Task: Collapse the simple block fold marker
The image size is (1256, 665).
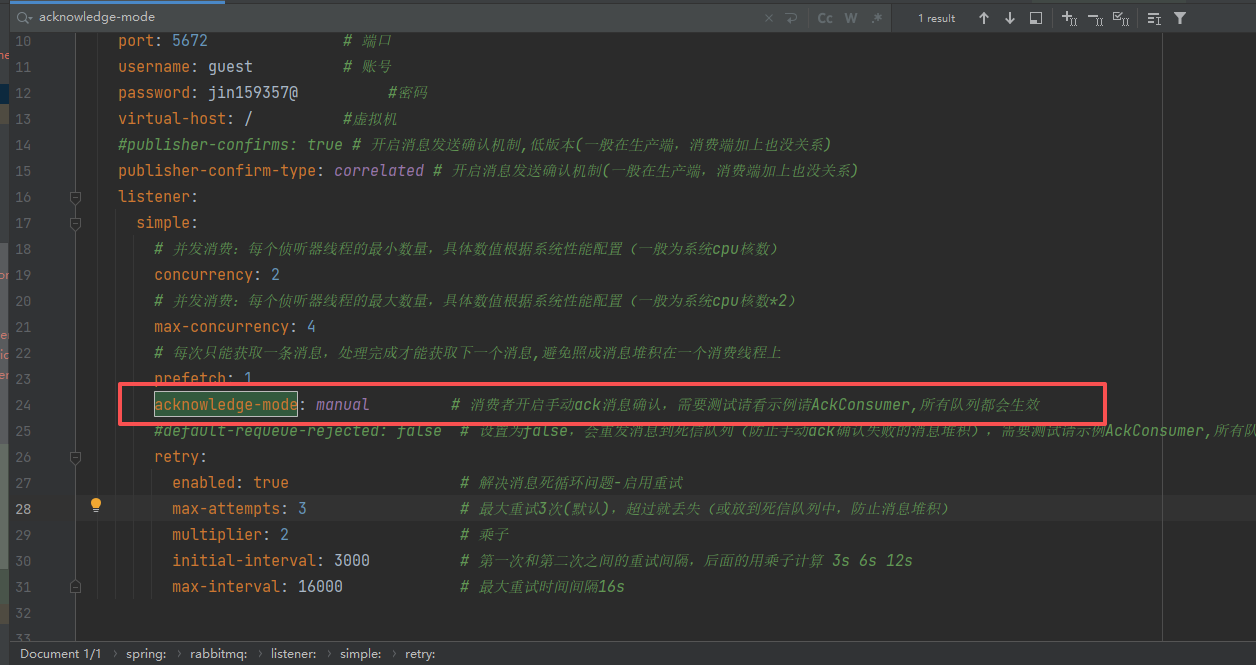Action: (75, 223)
